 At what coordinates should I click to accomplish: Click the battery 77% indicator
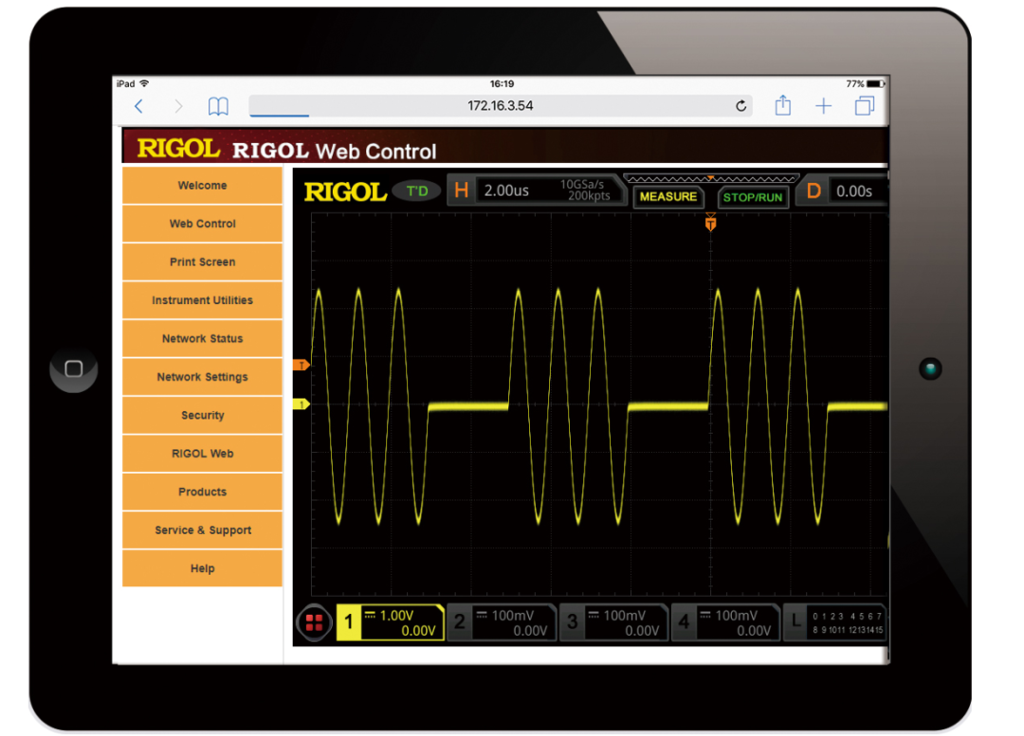pyautogui.click(x=865, y=84)
